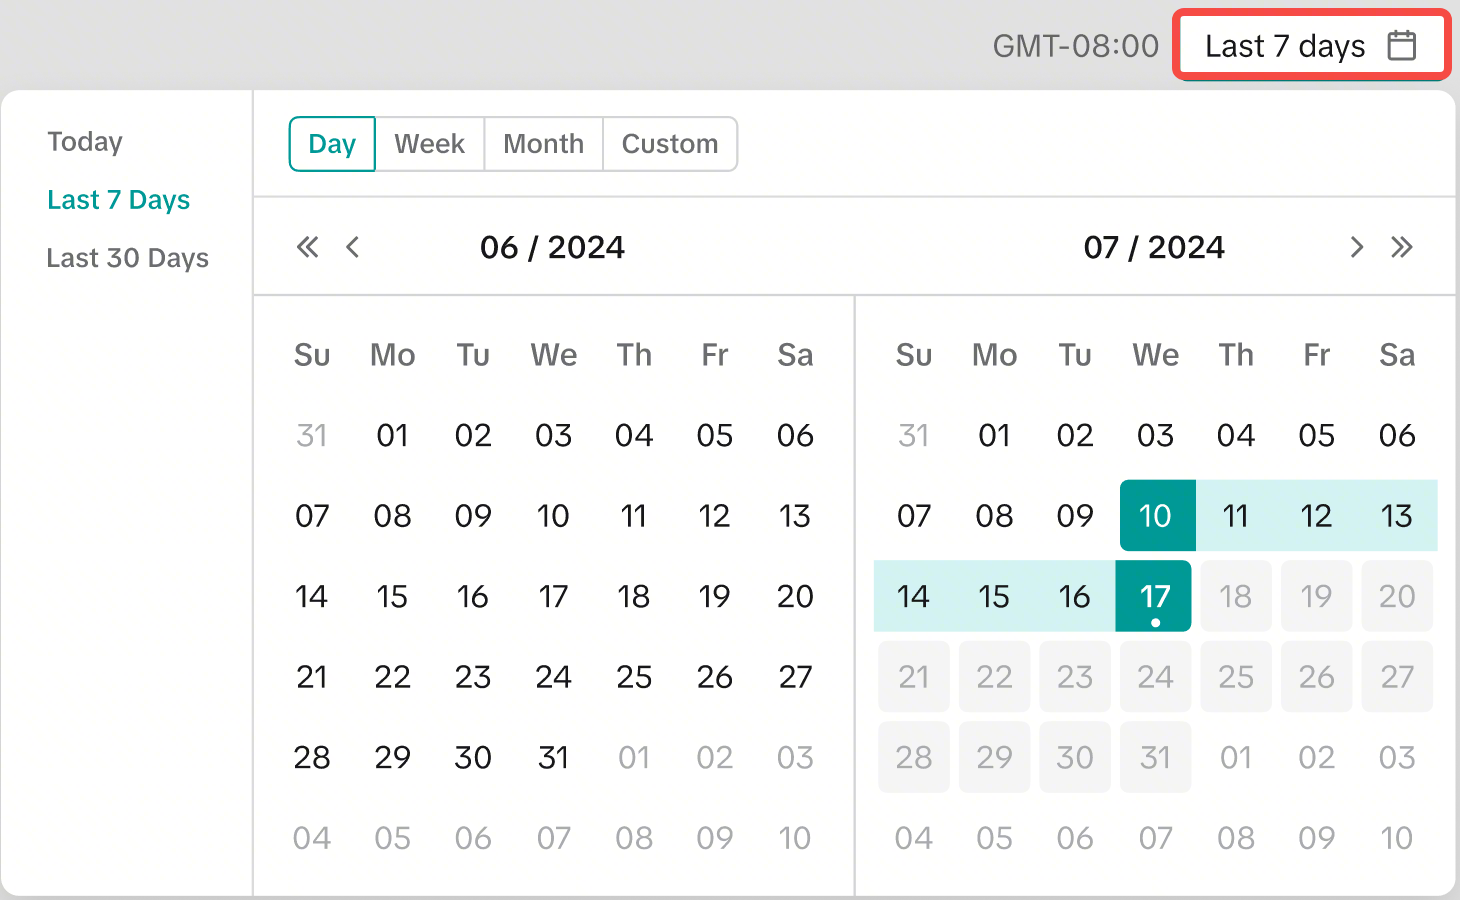This screenshot has height=900, width=1460.
Task: Switch to the Week tab
Action: (429, 144)
